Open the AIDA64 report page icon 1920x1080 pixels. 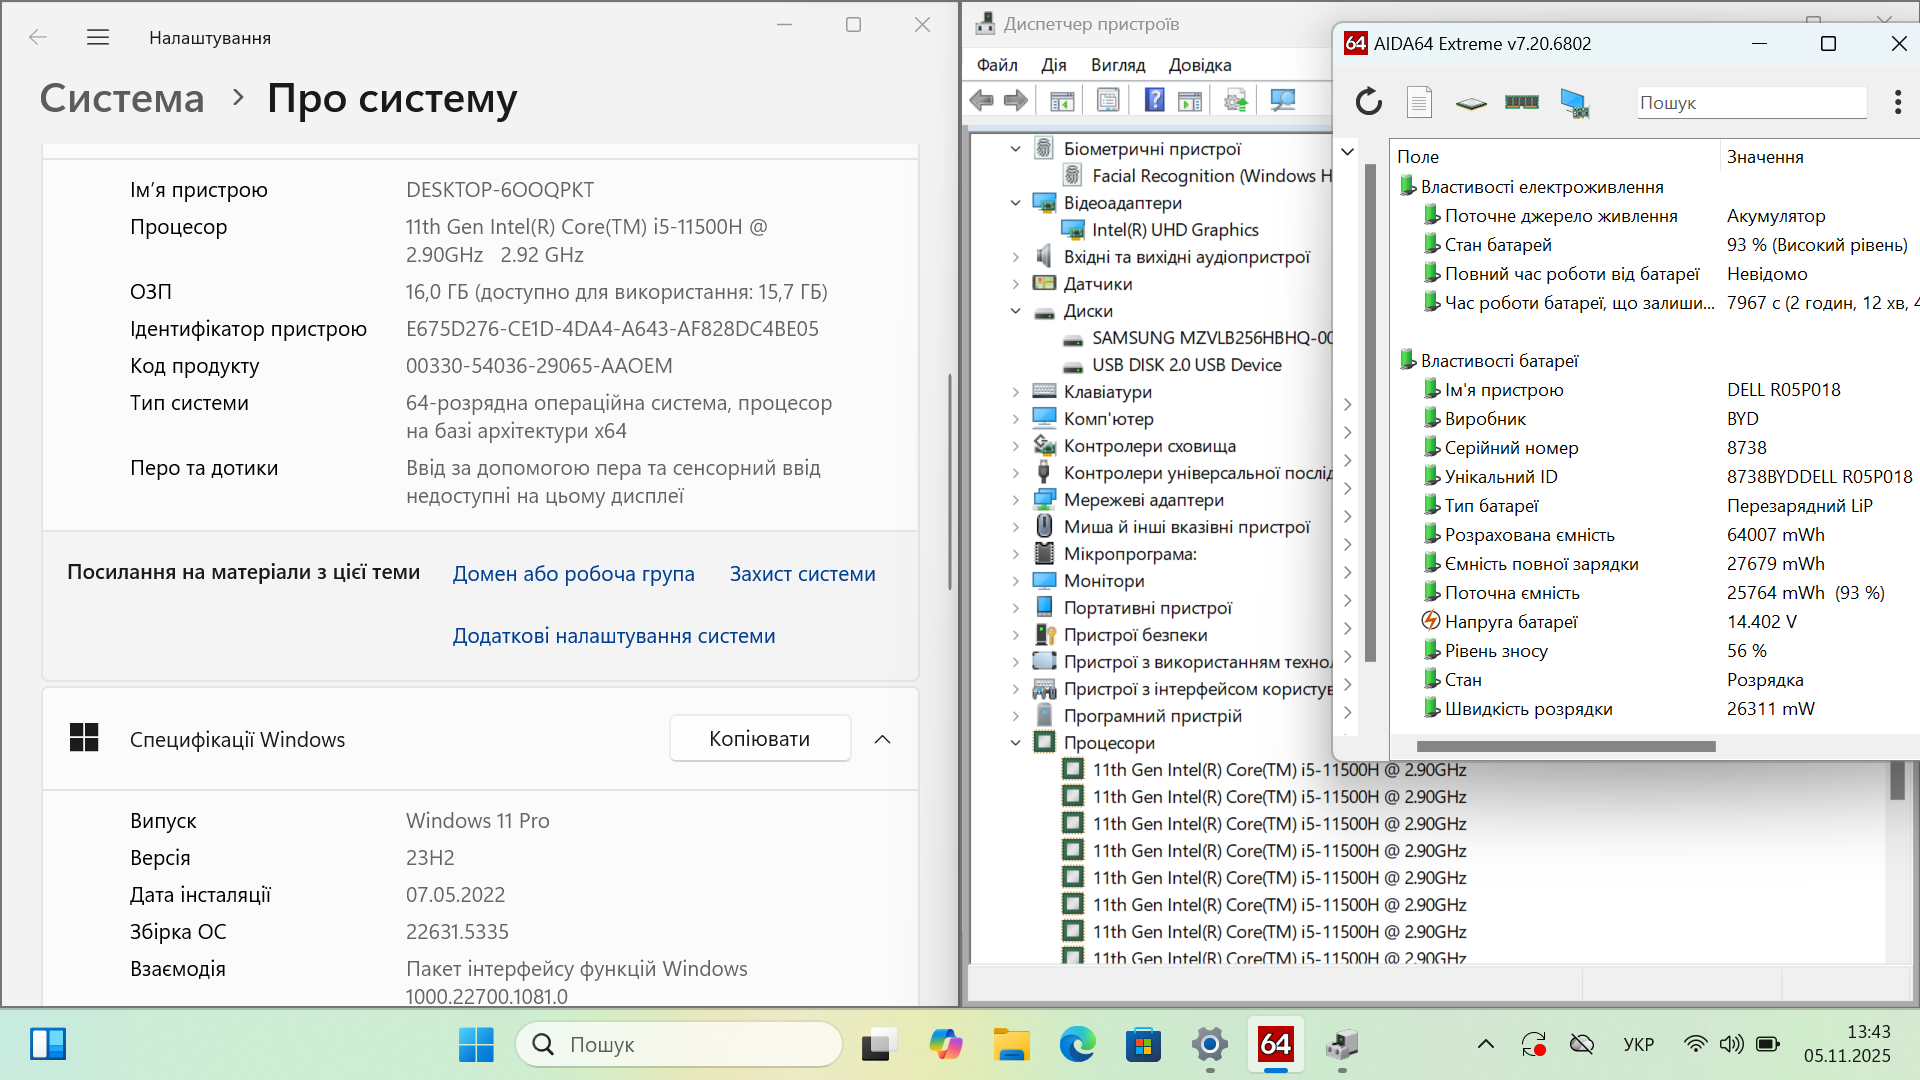pos(1419,102)
